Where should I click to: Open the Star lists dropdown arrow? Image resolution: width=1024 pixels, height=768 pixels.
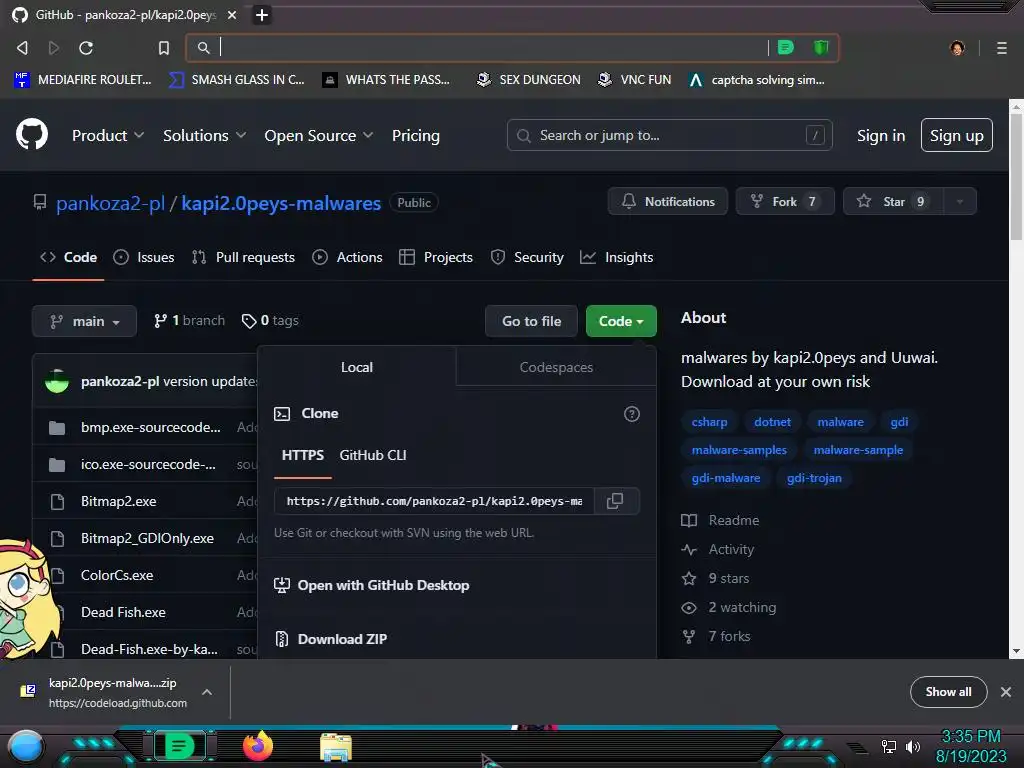tap(959, 201)
